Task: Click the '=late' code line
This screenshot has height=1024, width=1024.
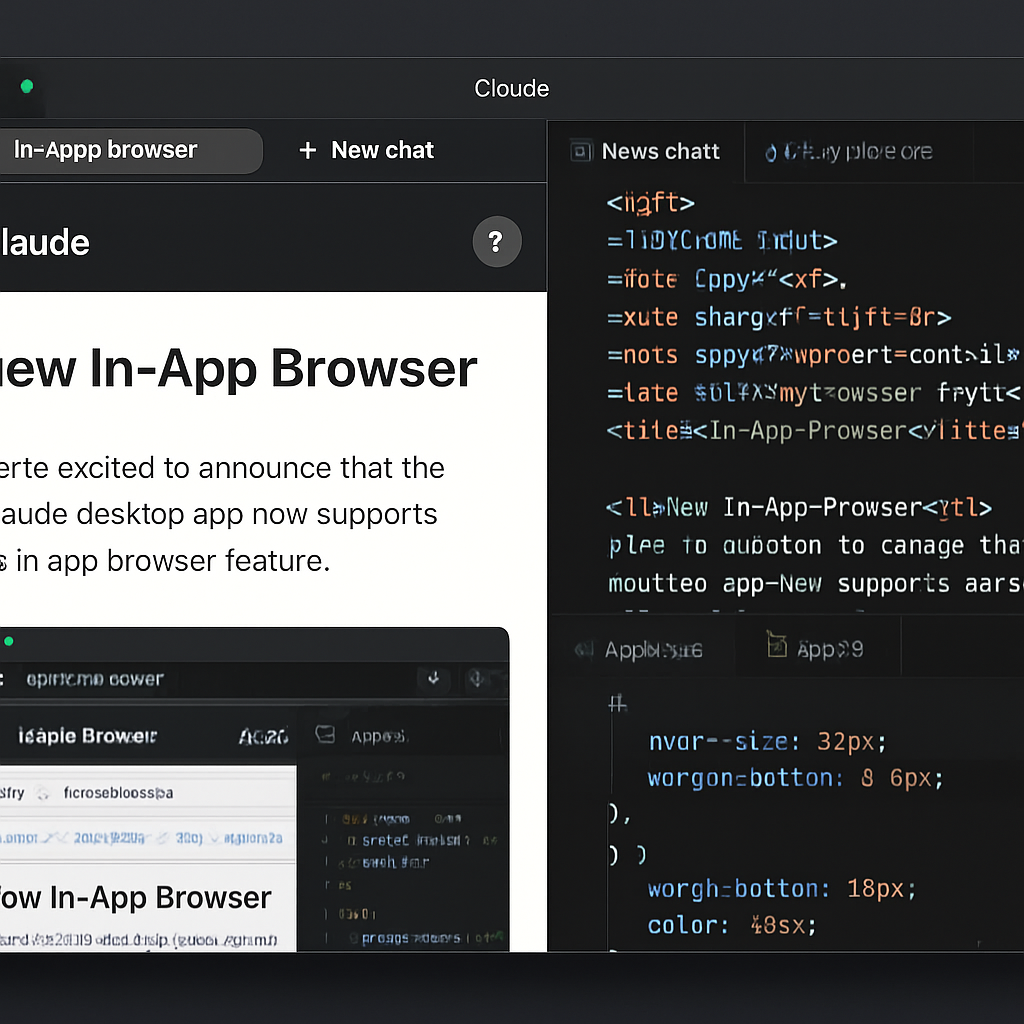Action: [x=813, y=393]
